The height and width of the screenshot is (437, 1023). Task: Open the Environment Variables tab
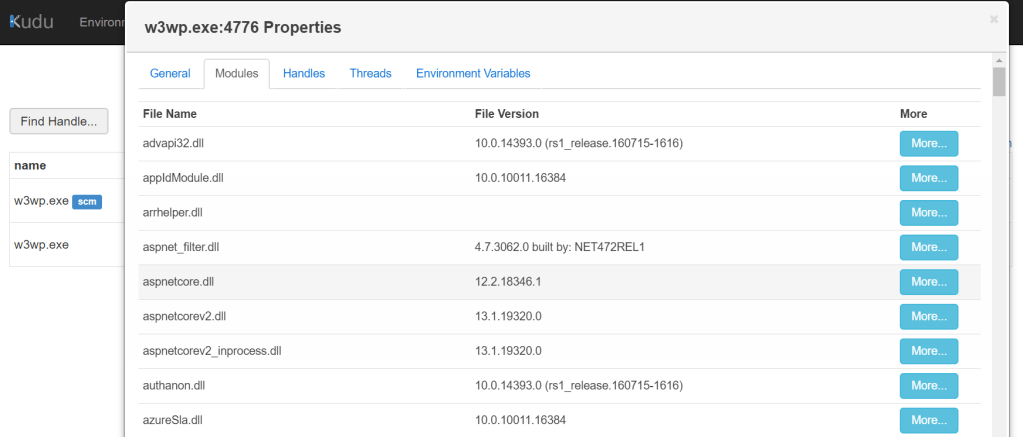pos(473,74)
